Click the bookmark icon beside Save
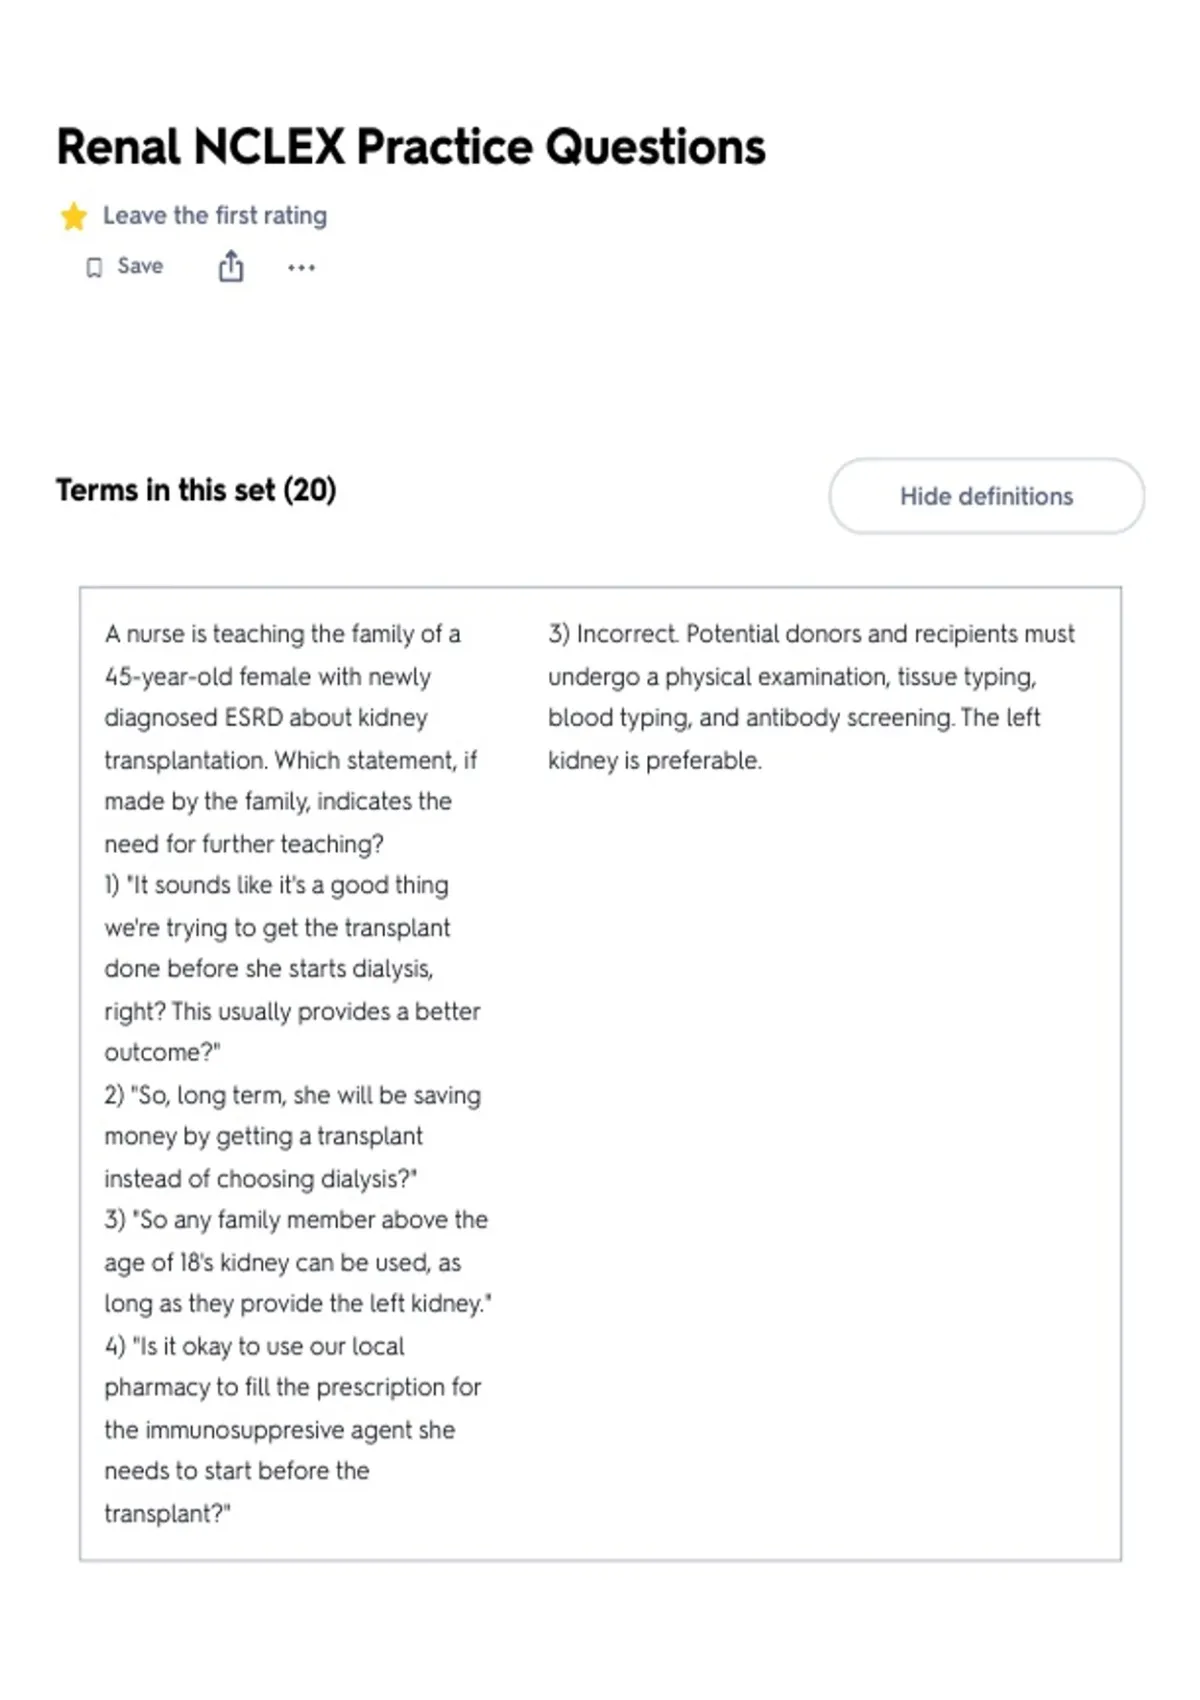This screenshot has width=1200, height=1700. 94,267
